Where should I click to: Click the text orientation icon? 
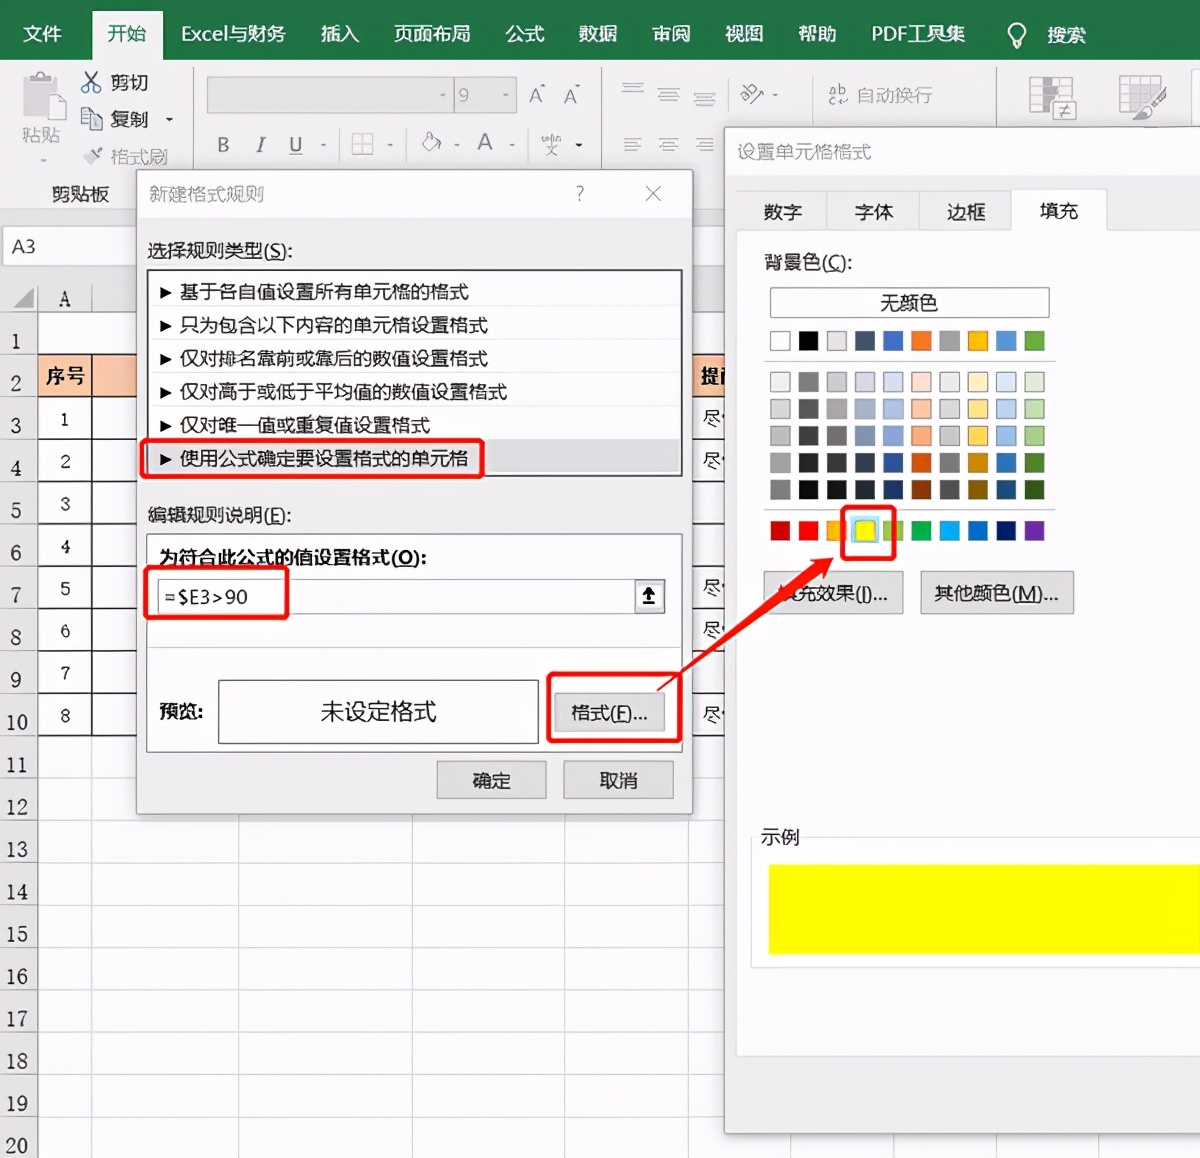(752, 94)
